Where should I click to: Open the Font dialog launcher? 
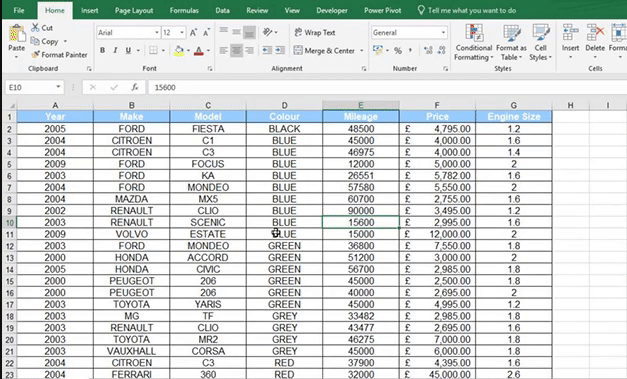[x=210, y=69]
